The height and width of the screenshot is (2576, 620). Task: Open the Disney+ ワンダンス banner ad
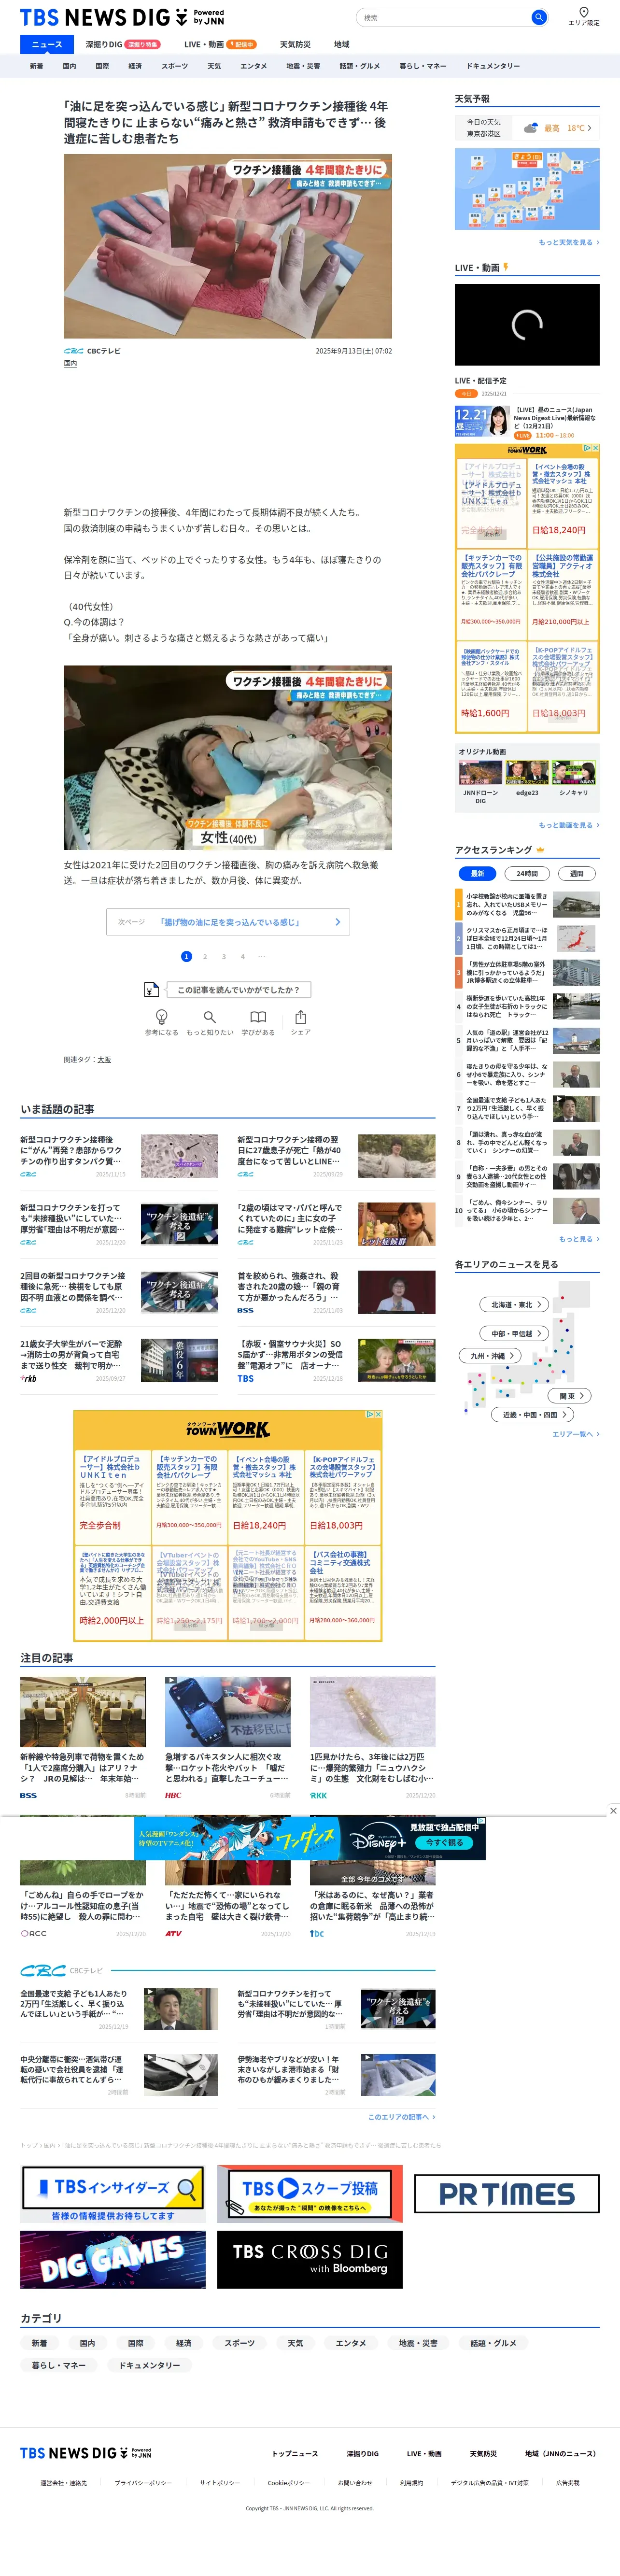[310, 1838]
